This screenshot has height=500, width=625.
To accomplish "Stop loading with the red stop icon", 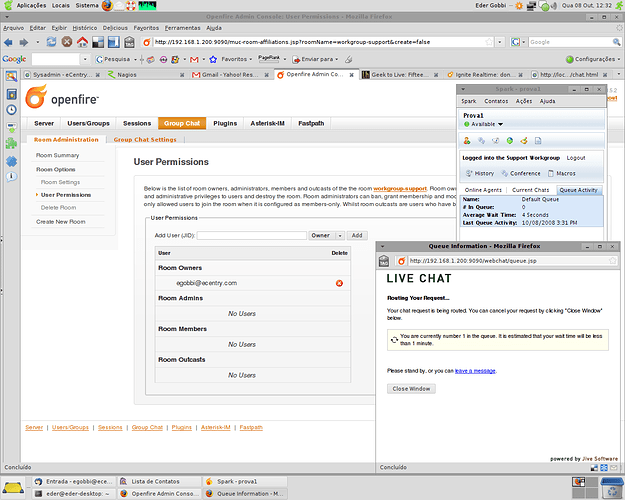I will [x=67, y=42].
